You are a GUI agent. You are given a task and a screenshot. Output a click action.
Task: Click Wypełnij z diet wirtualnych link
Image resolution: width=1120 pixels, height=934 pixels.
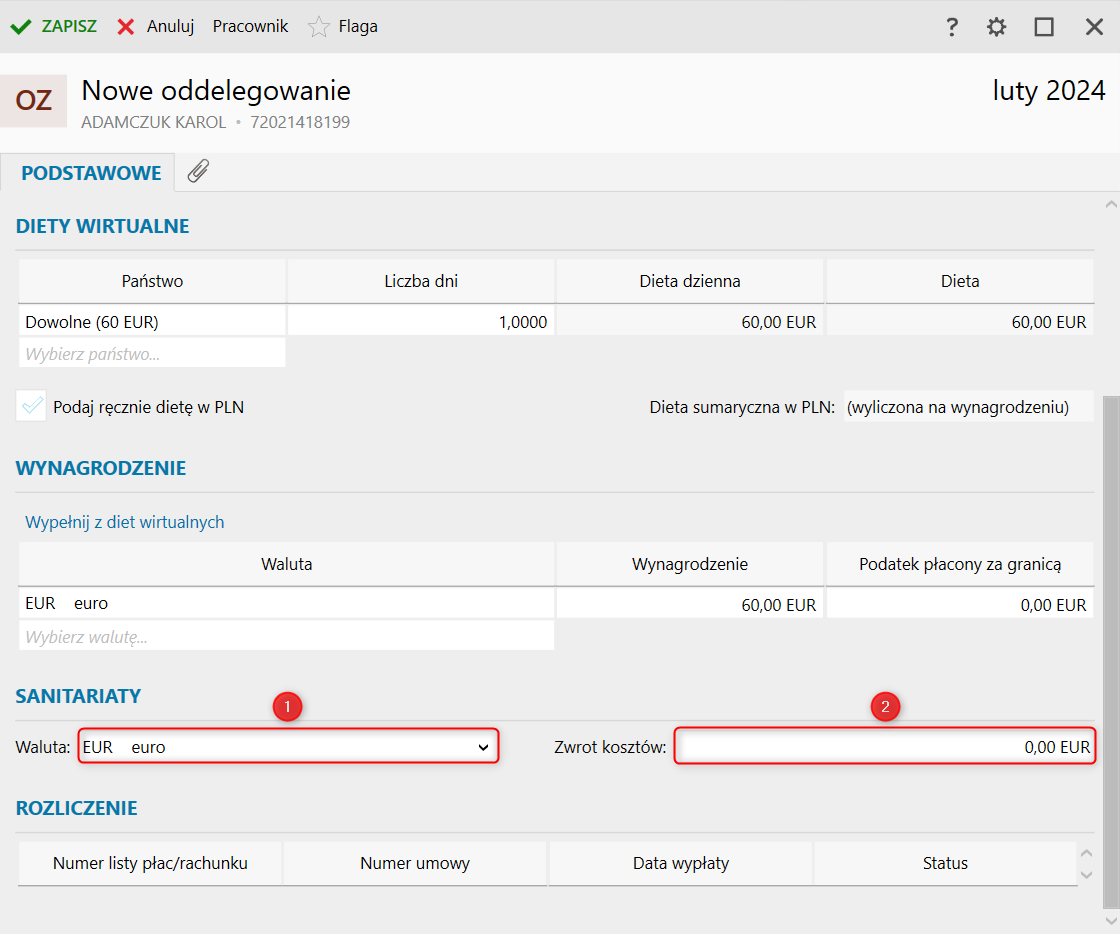click(x=124, y=522)
